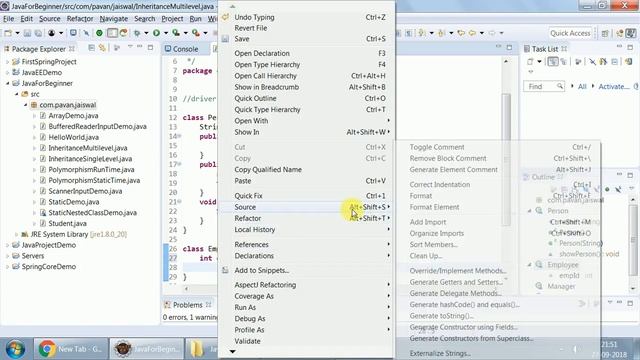Select Generate toString() option

click(x=442, y=316)
